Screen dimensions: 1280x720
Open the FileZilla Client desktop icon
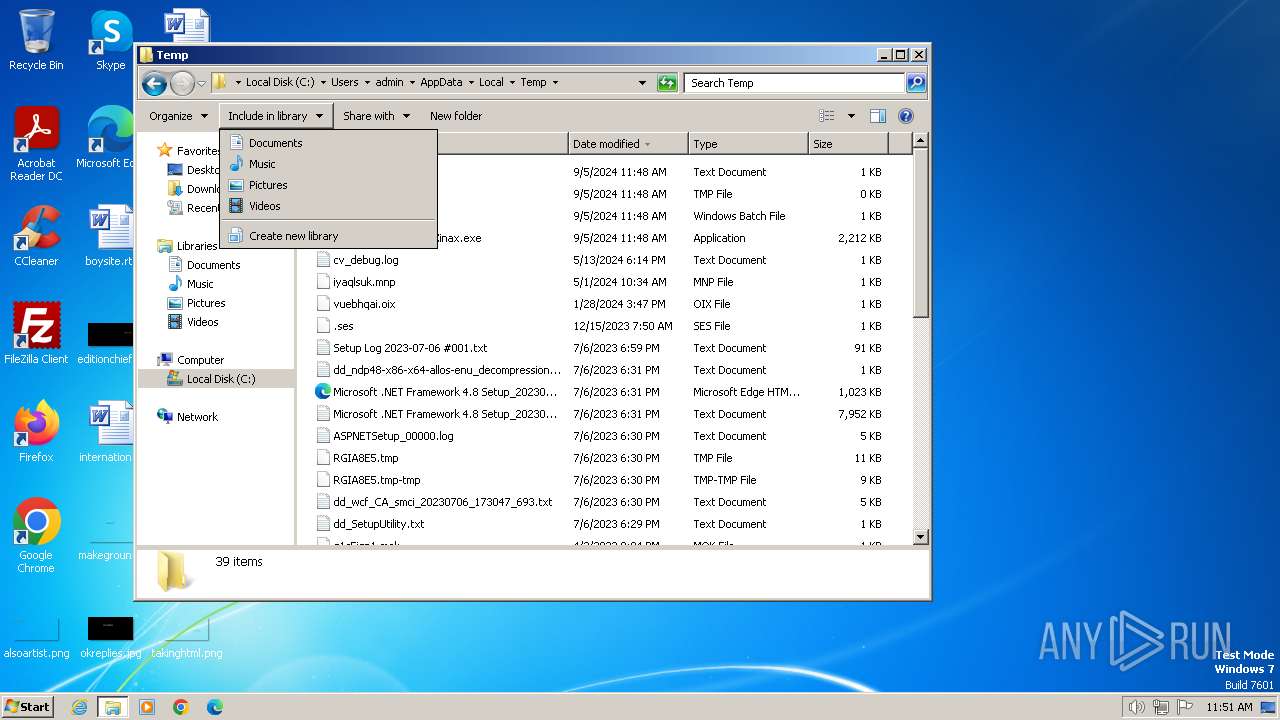click(x=36, y=334)
